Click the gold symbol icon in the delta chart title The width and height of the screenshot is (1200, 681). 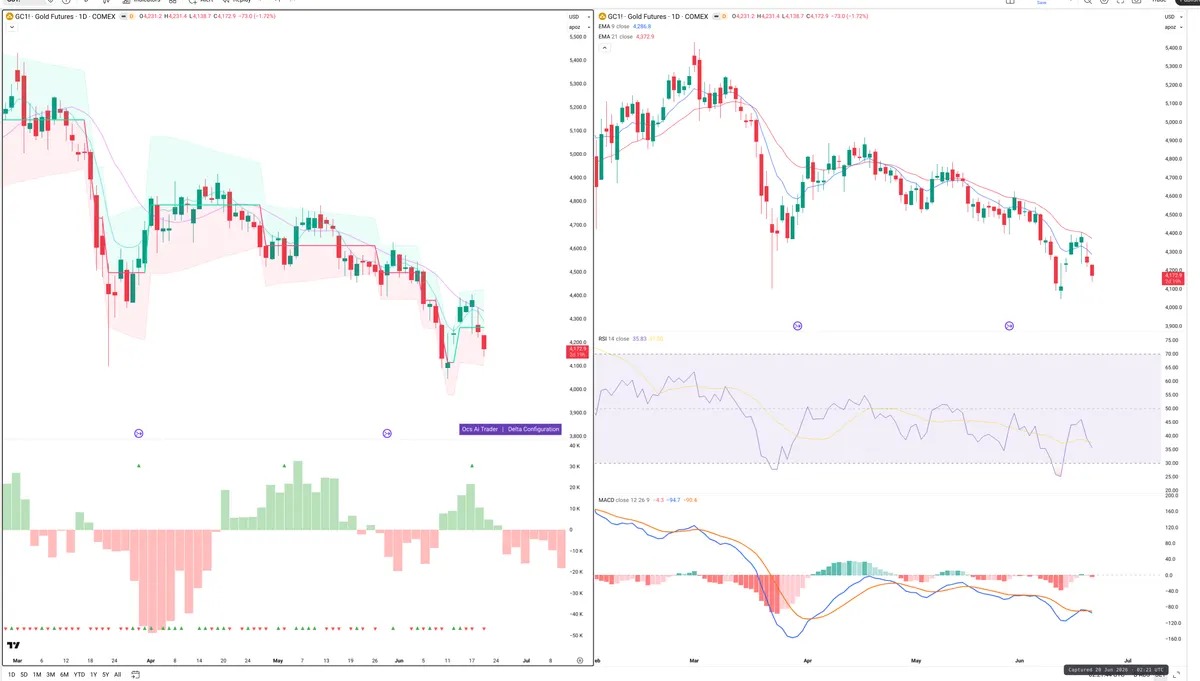coord(9,17)
